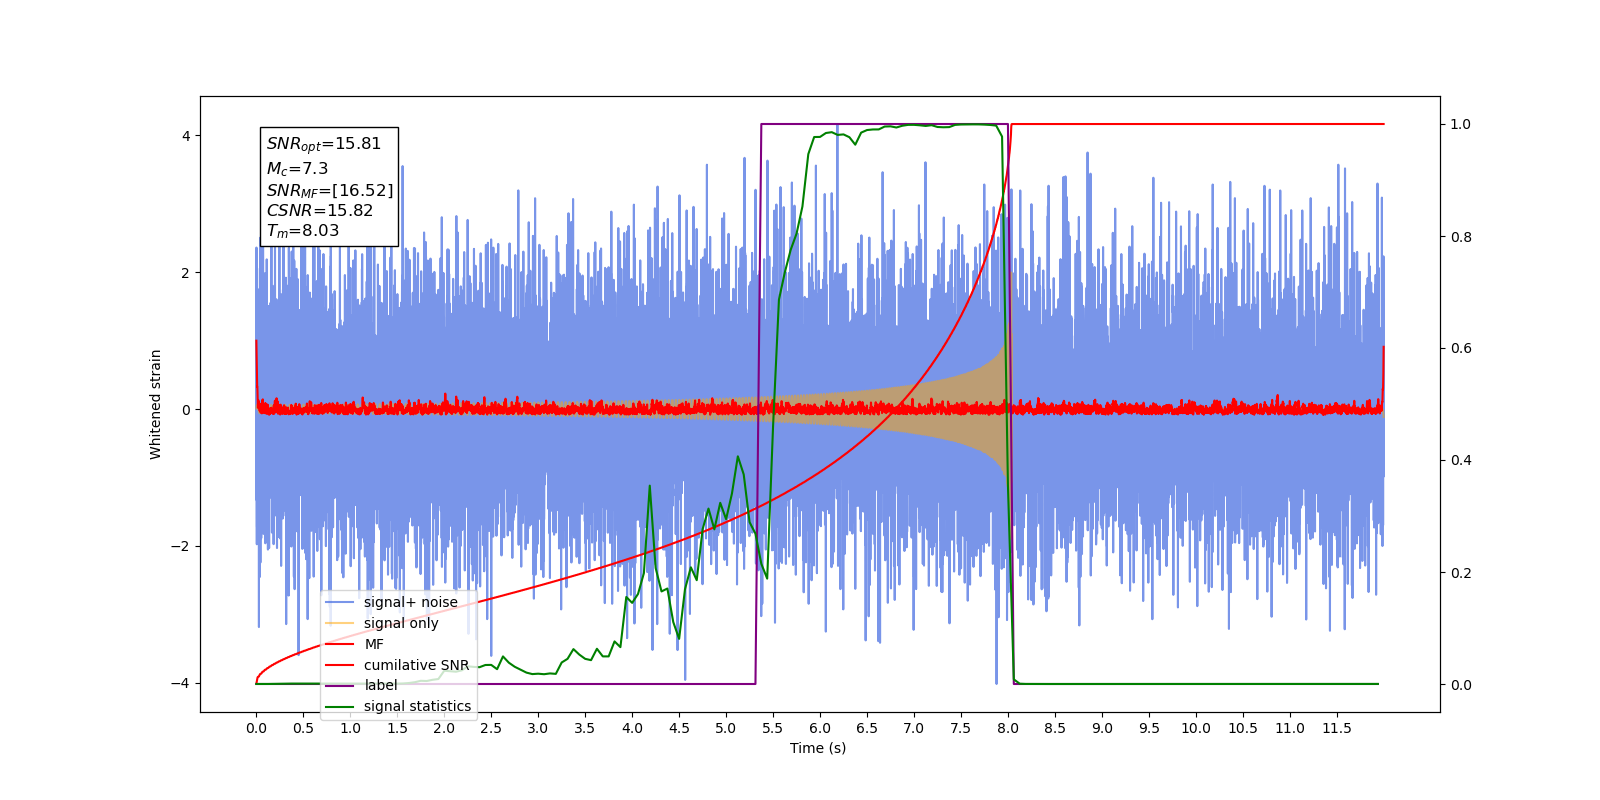Click the 0.5 x-axis tick label
Screen dimensions: 1600x800
tap(303, 728)
